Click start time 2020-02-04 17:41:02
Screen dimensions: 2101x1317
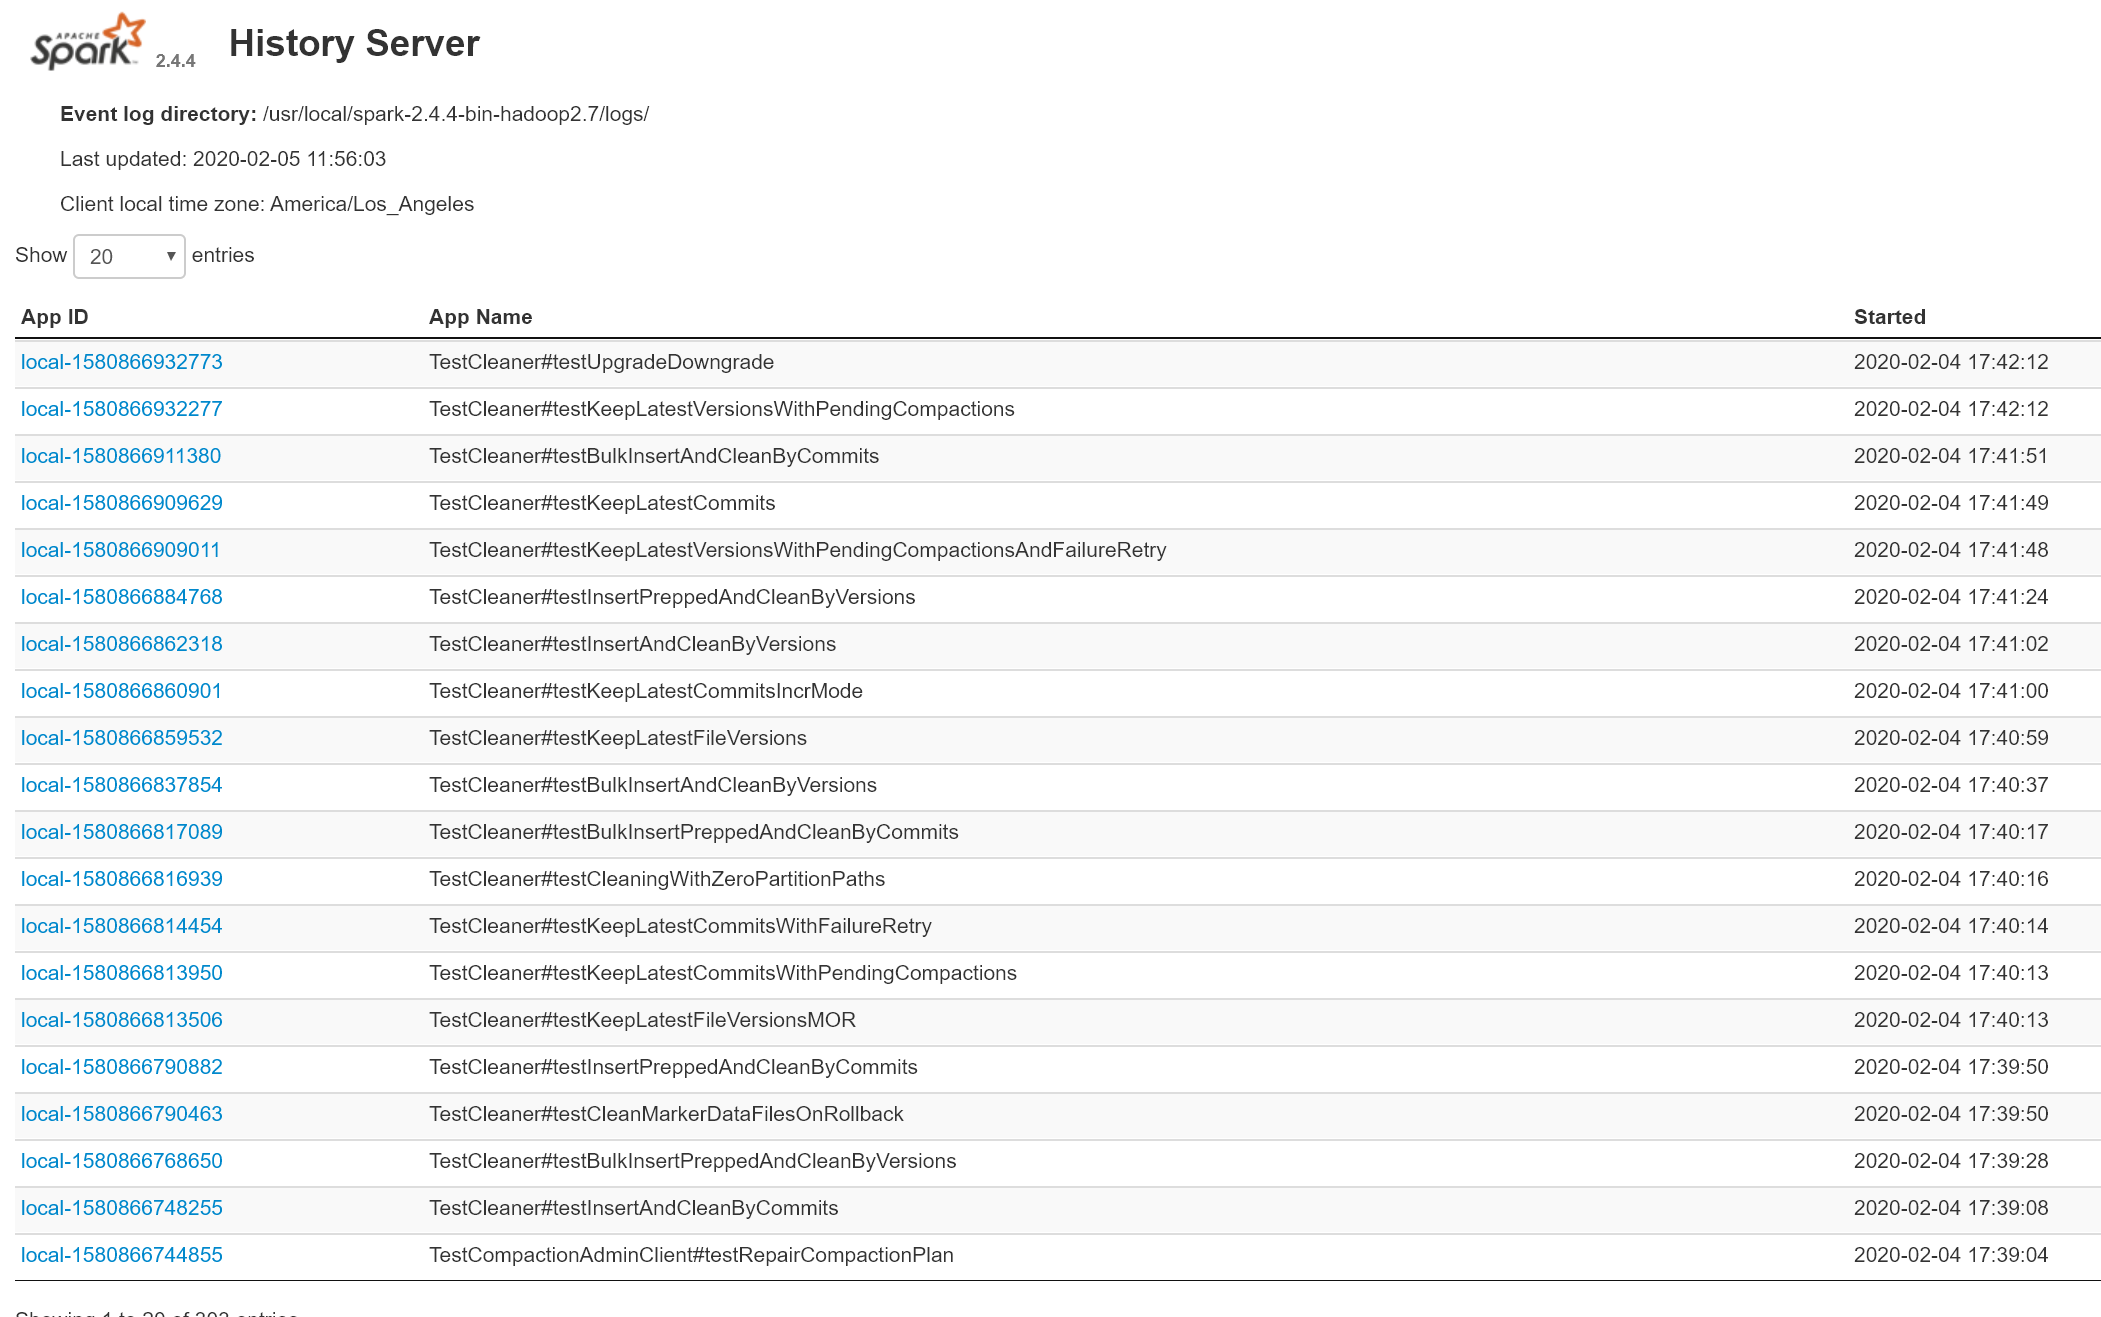pyautogui.click(x=1951, y=644)
